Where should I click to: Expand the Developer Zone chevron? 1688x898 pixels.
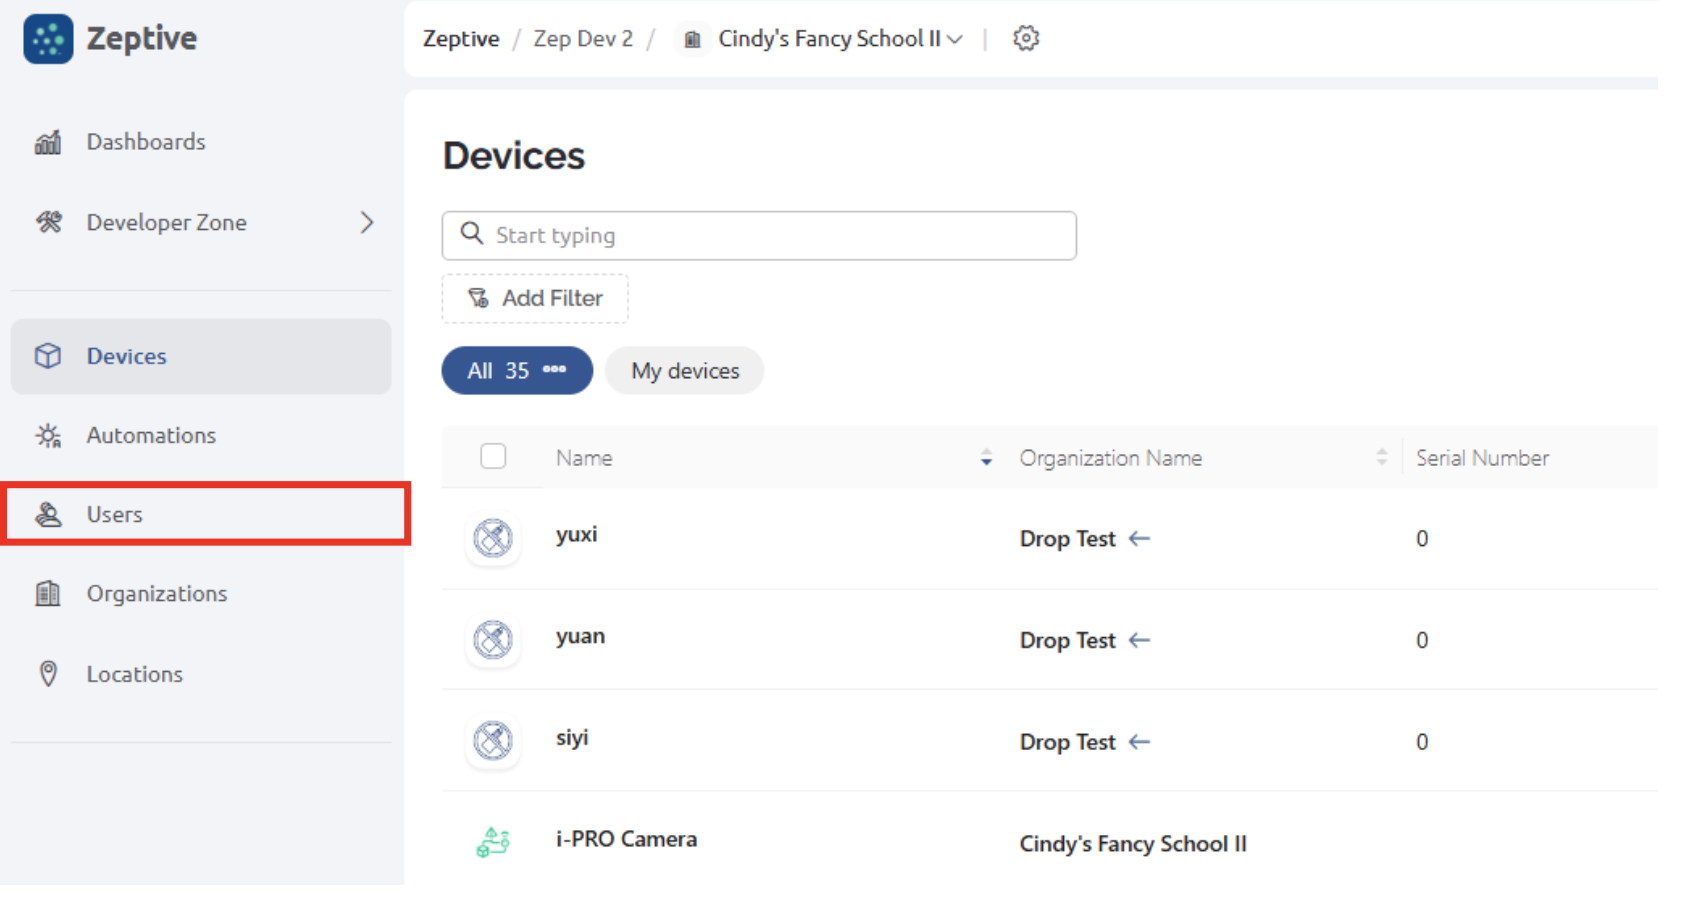pos(367,222)
